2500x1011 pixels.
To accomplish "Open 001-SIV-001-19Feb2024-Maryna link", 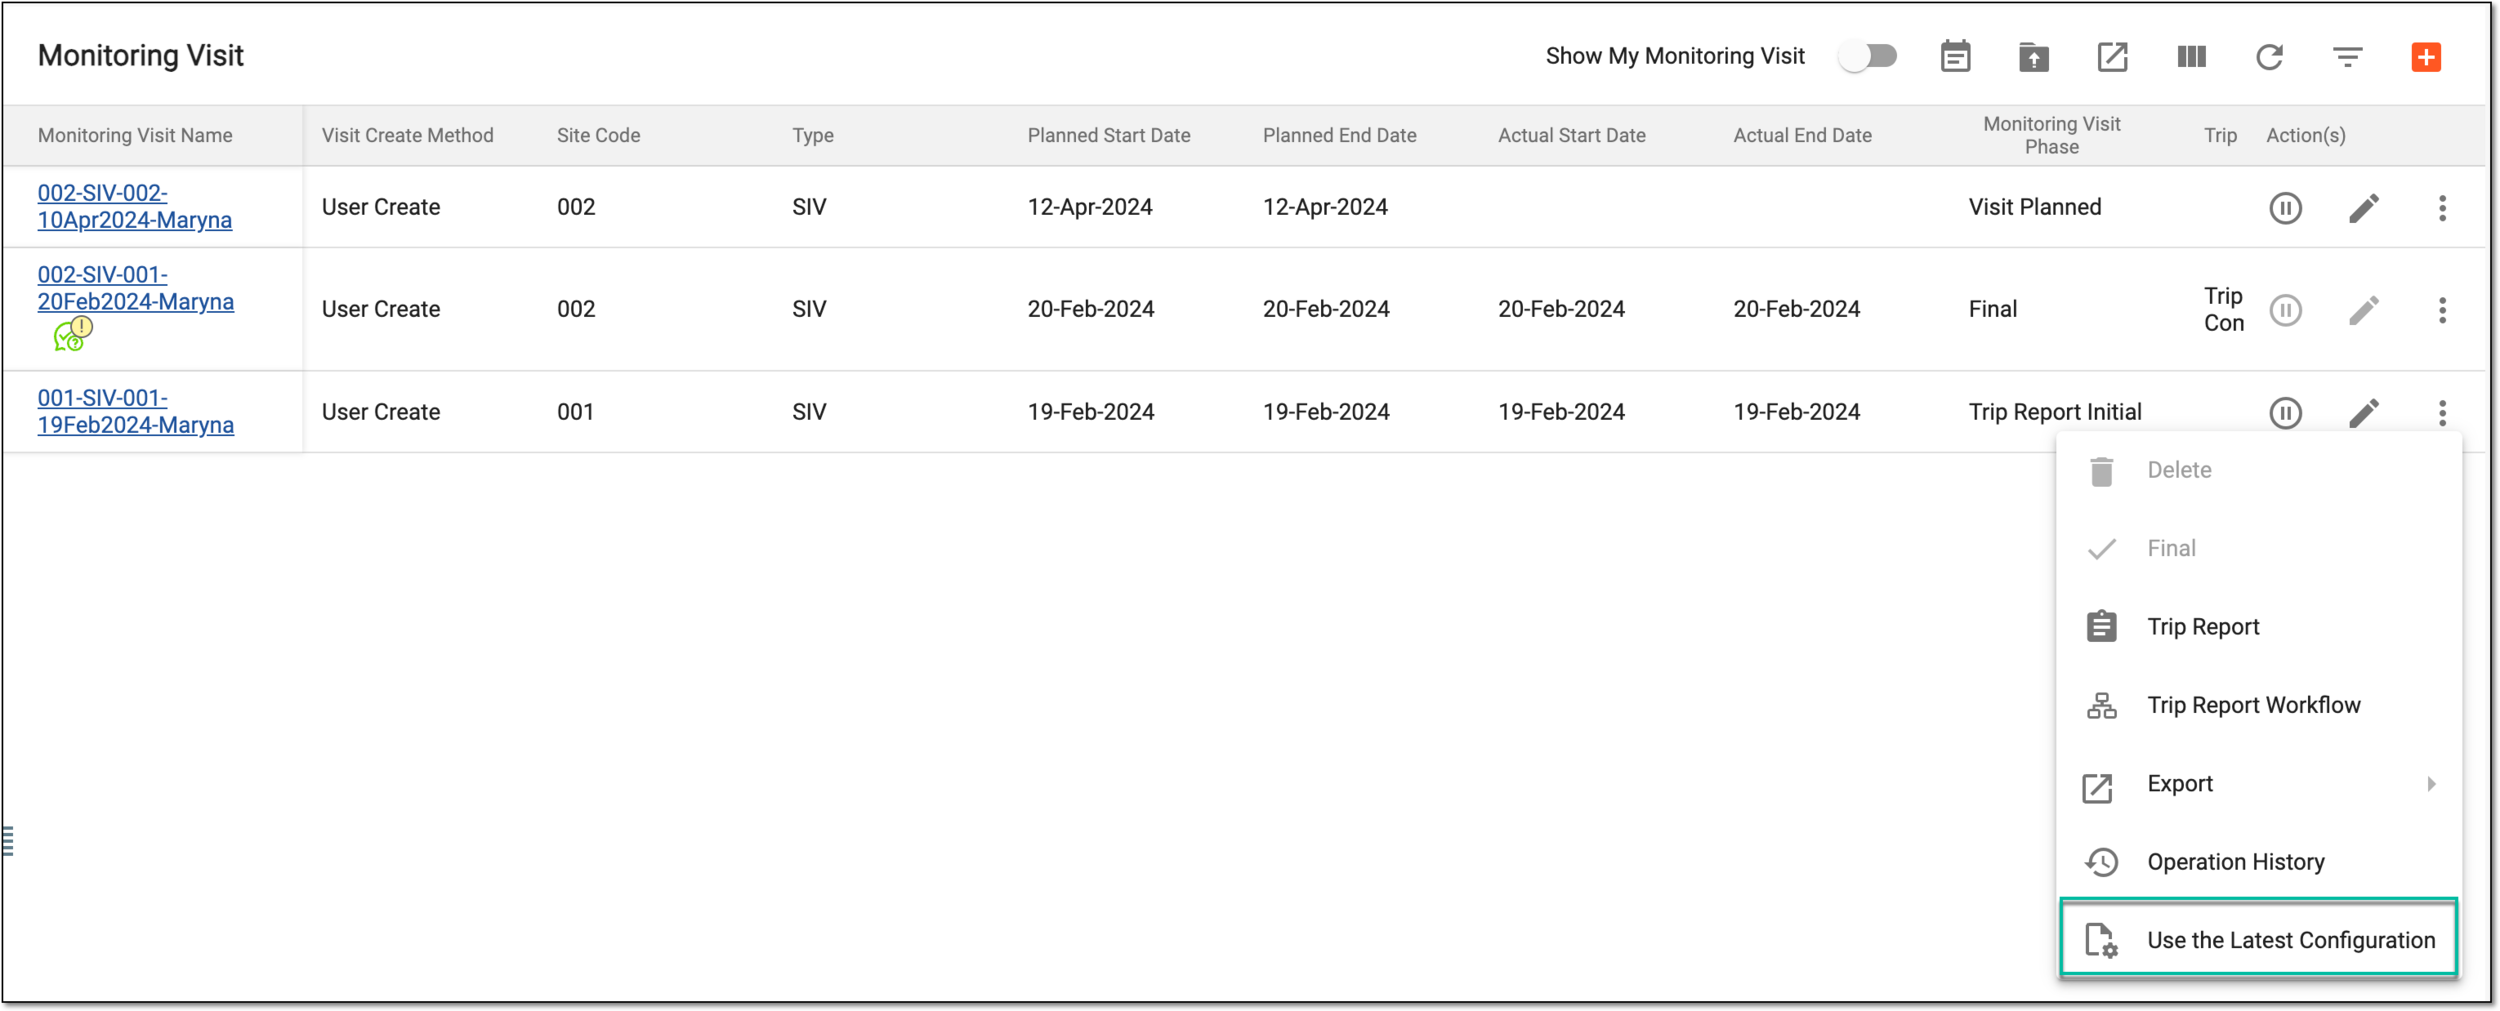I will (135, 411).
